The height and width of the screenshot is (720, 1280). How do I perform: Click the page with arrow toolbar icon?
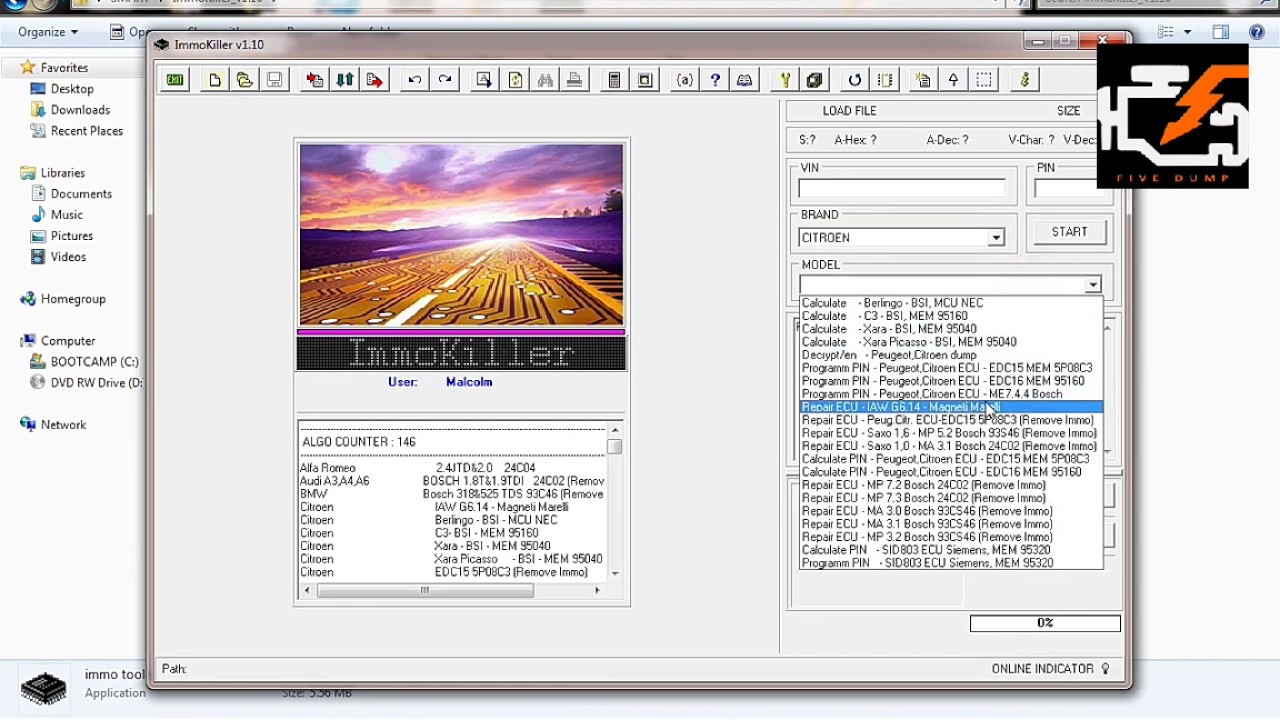pos(485,80)
